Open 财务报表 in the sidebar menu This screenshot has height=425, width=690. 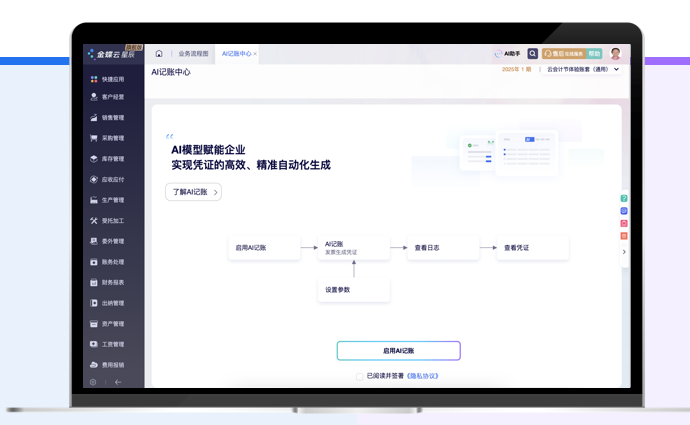[x=112, y=283]
